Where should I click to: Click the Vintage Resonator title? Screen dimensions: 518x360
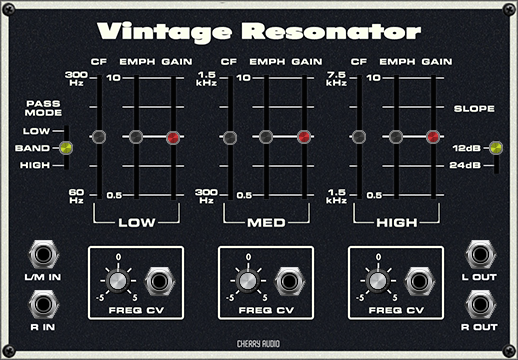259,32
